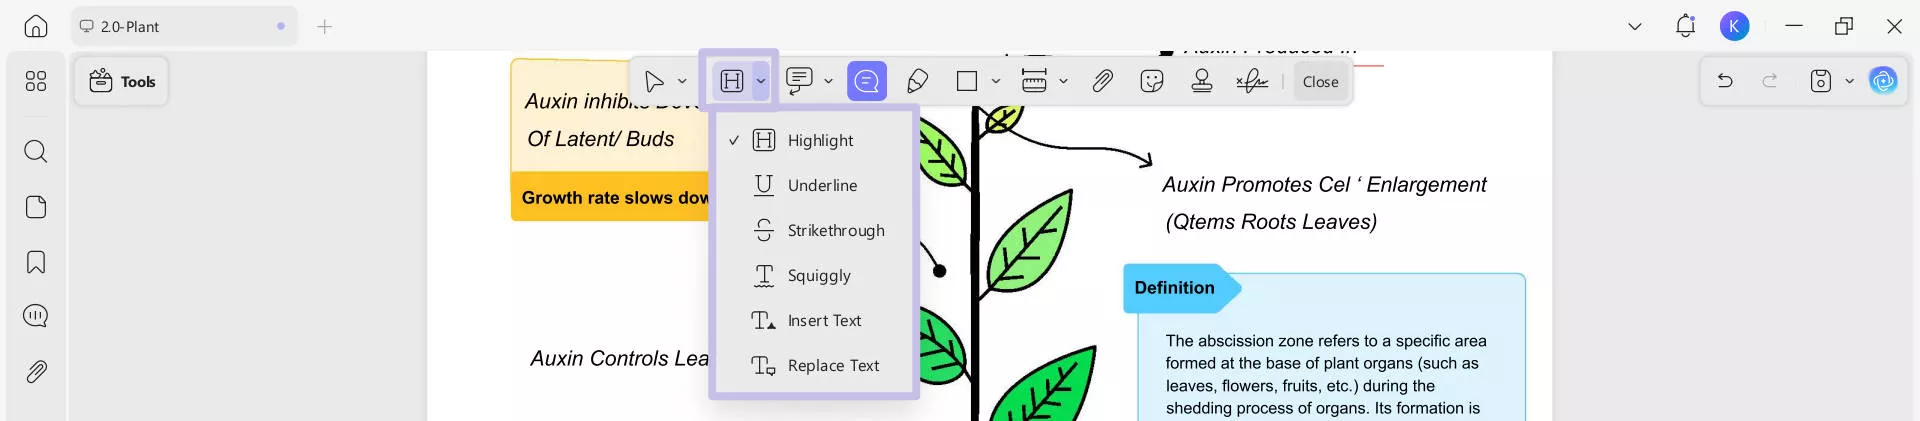
Task: Add a new tab with plus button
Action: 324,27
